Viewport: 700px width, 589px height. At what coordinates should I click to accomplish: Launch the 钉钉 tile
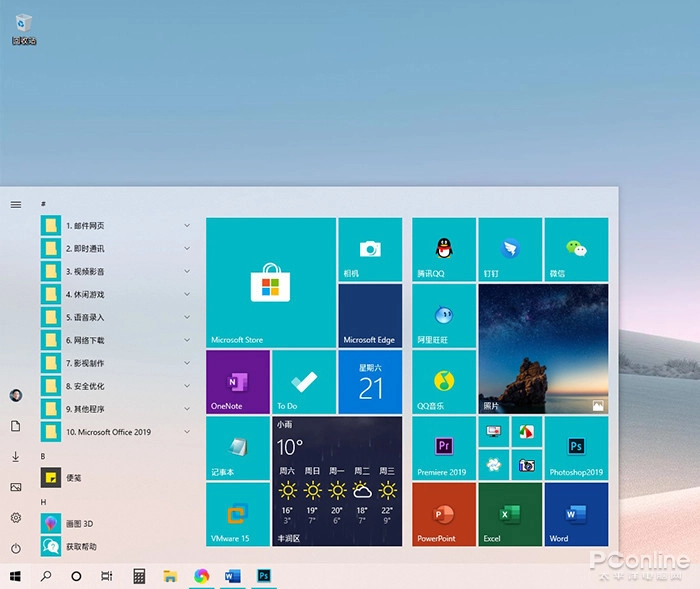pyautogui.click(x=510, y=250)
